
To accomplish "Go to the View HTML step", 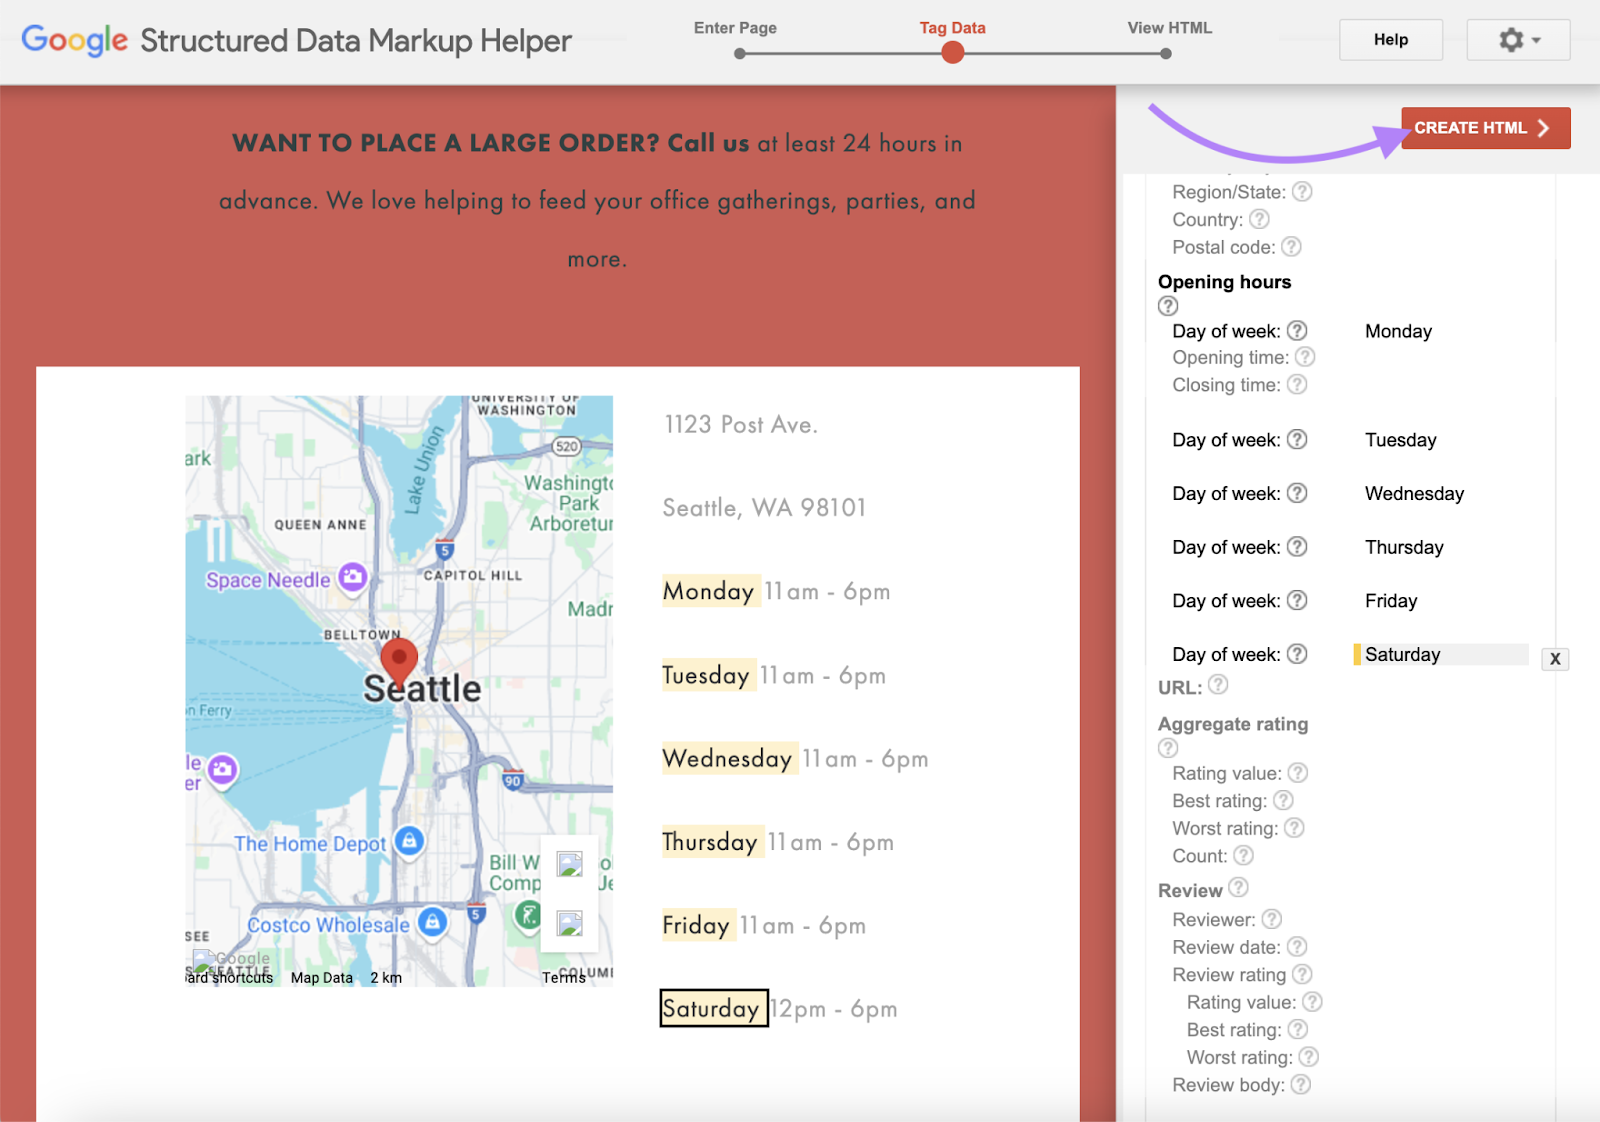I will pos(1166,53).
